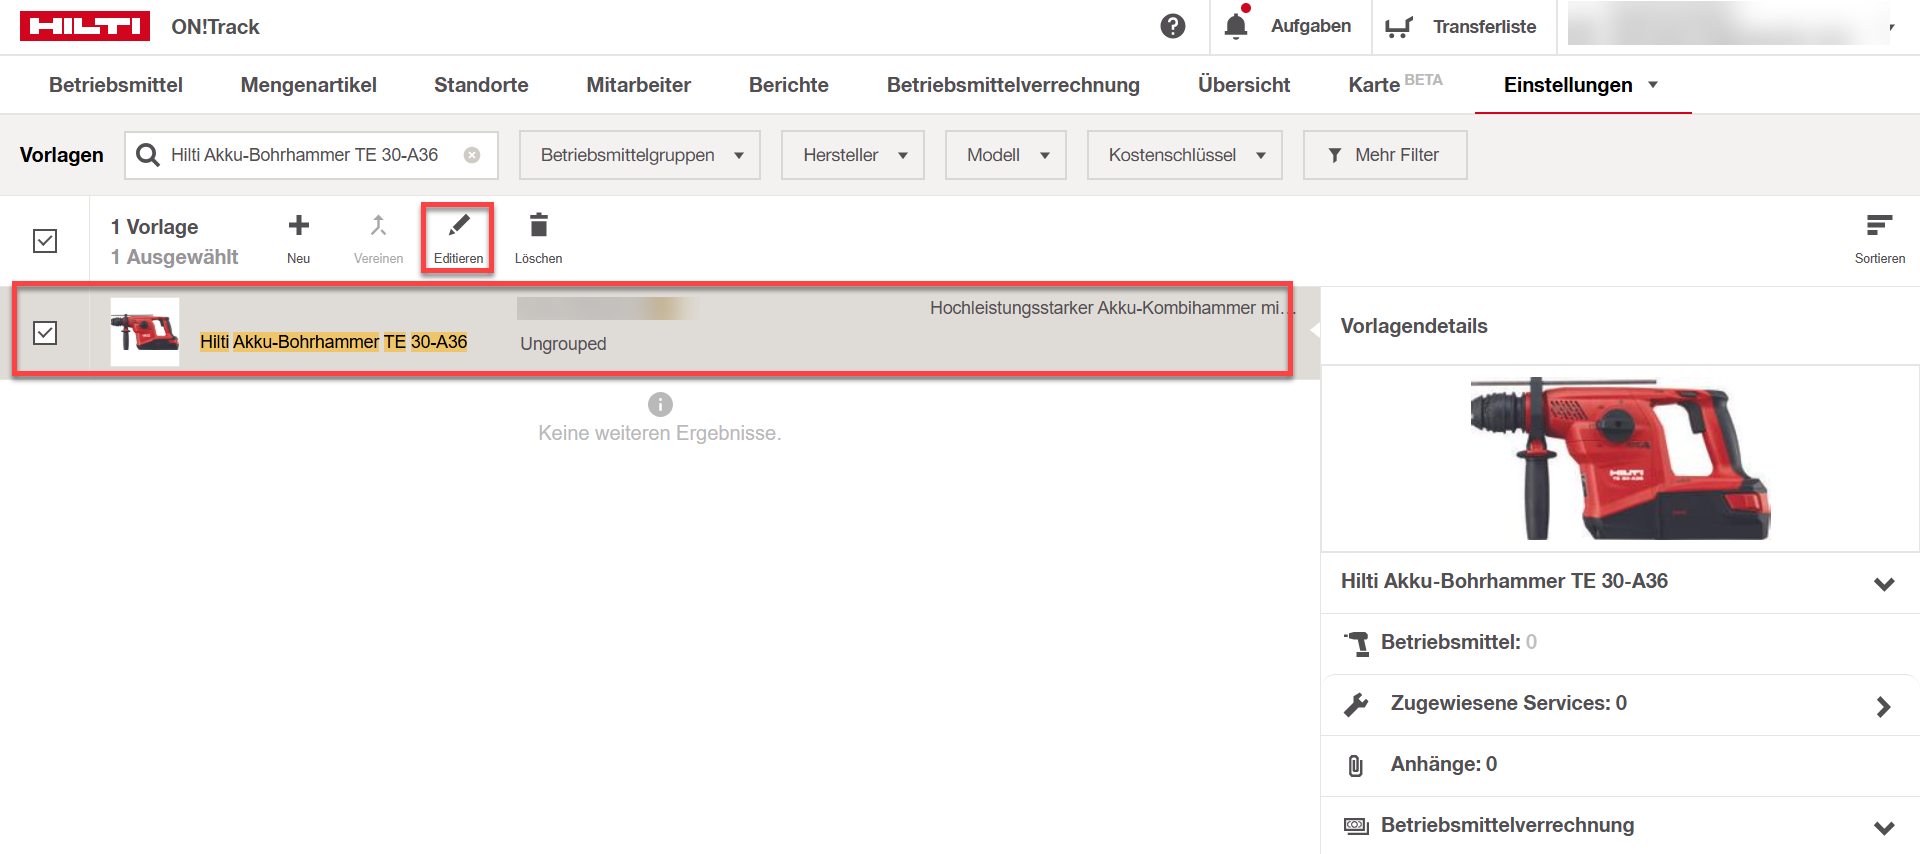
Task: Clear the Vorlagen search text
Action: 472,155
